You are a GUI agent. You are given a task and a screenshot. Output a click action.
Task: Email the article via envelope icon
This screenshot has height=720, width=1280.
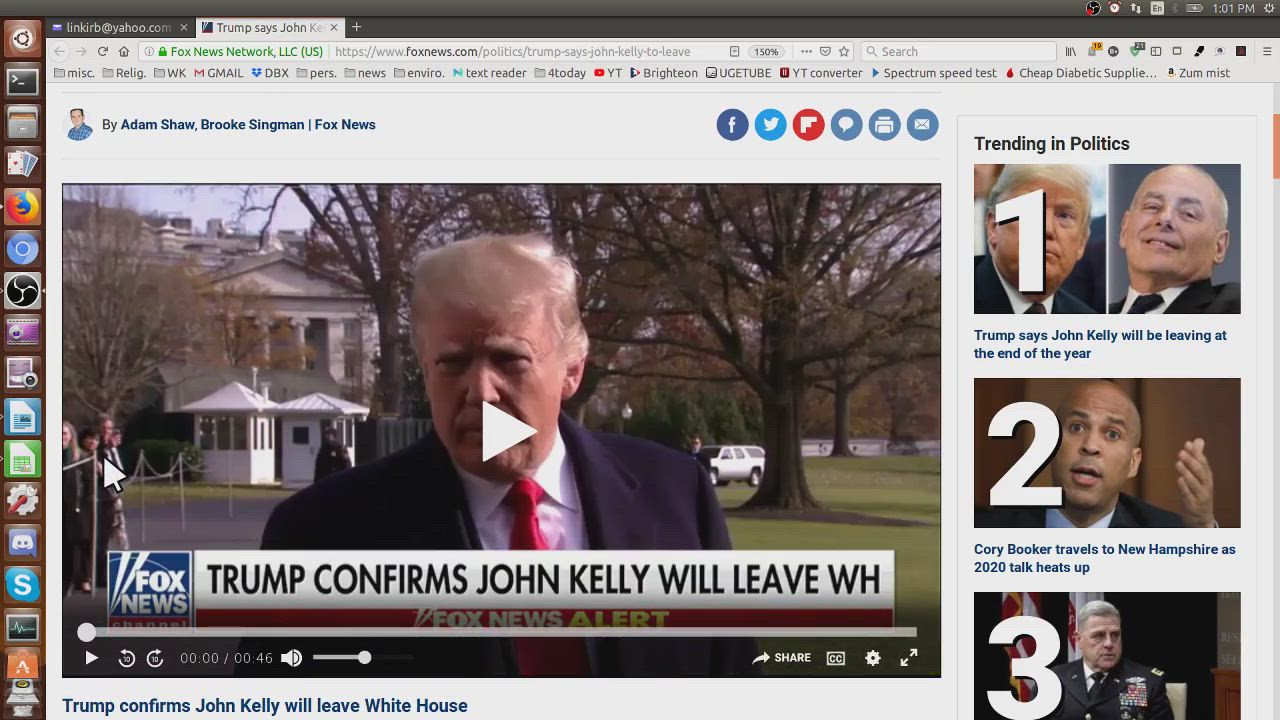[x=922, y=125]
